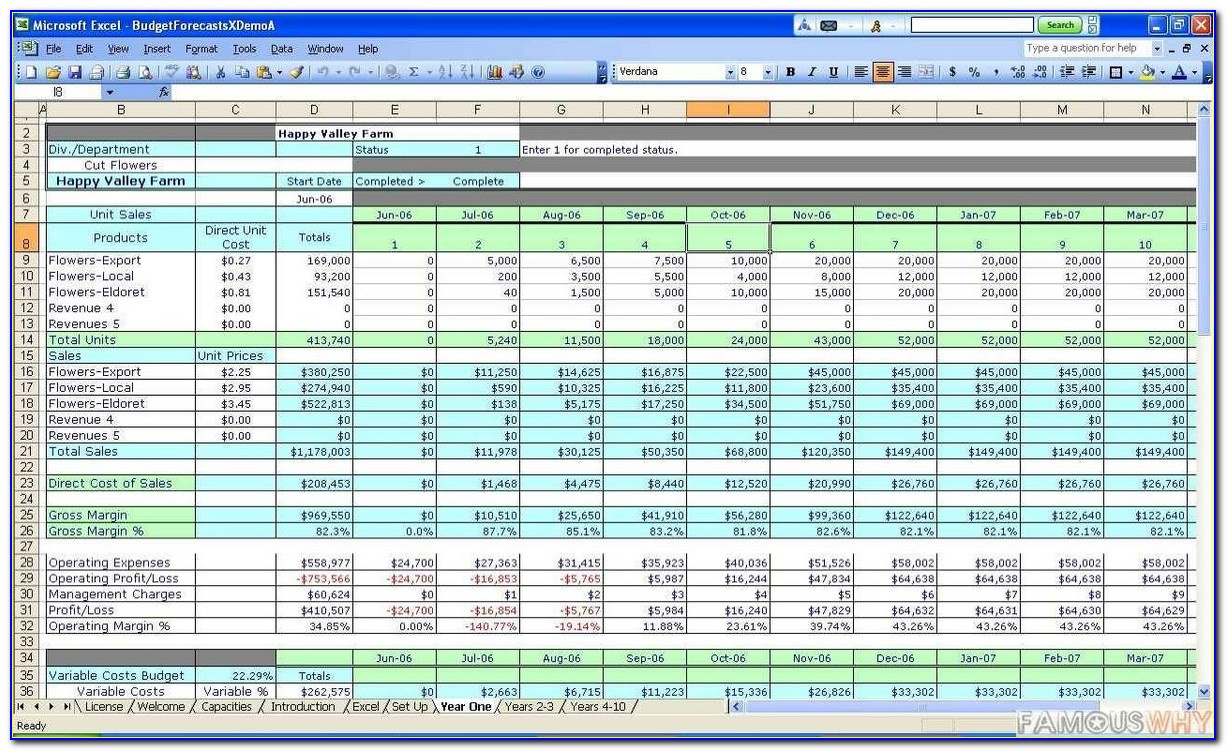Click the Select All corner button
The height and width of the screenshot is (751, 1227).
click(26, 110)
